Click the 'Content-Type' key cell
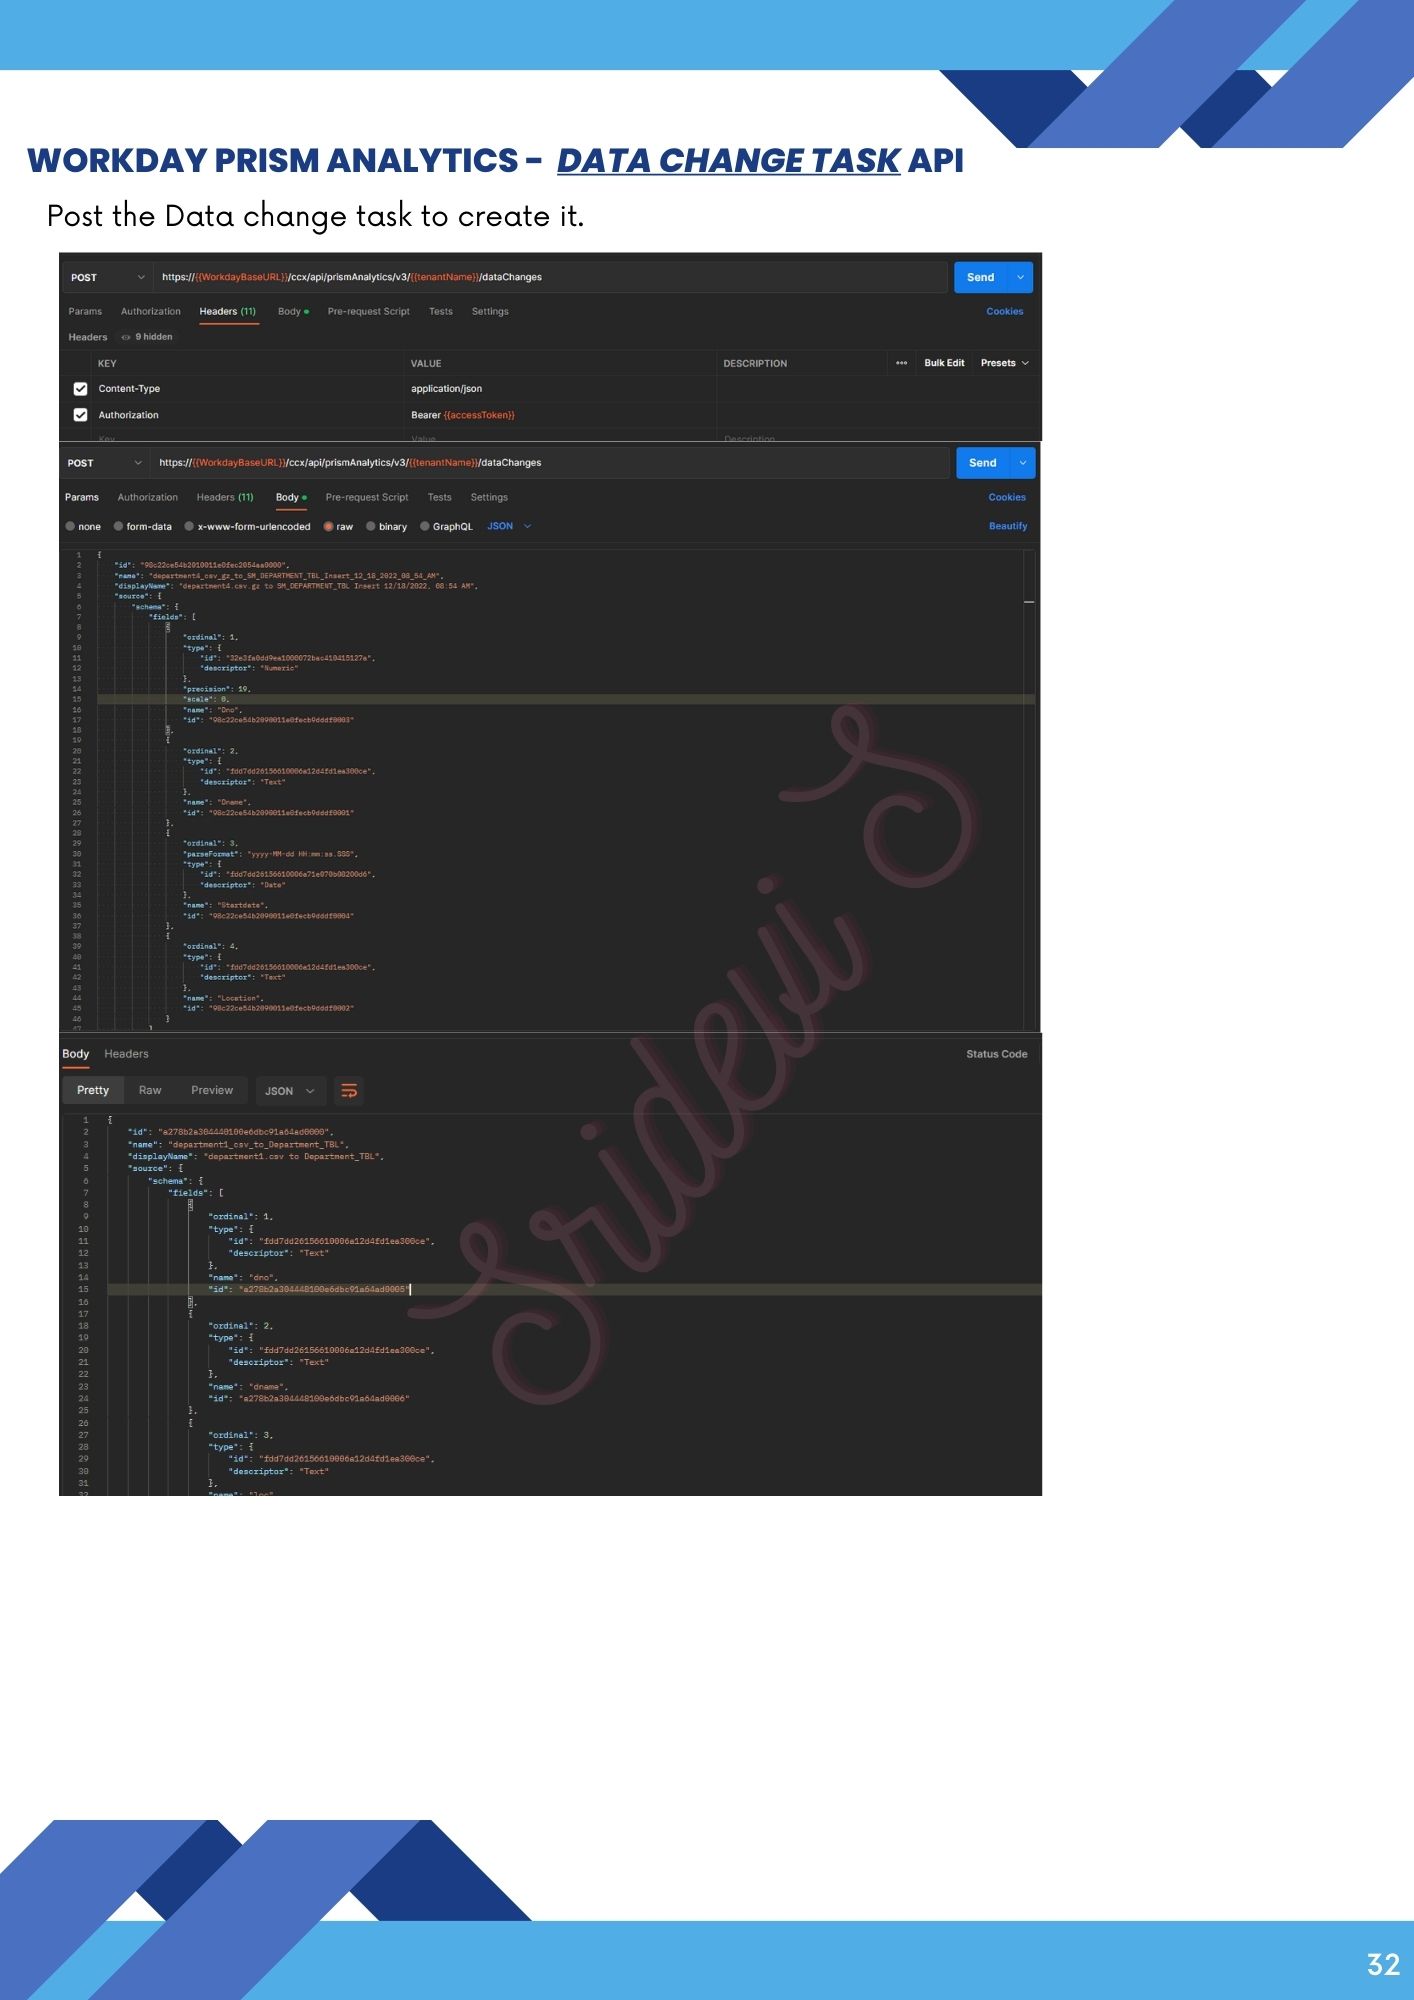The image size is (1414, 2000). 248,389
